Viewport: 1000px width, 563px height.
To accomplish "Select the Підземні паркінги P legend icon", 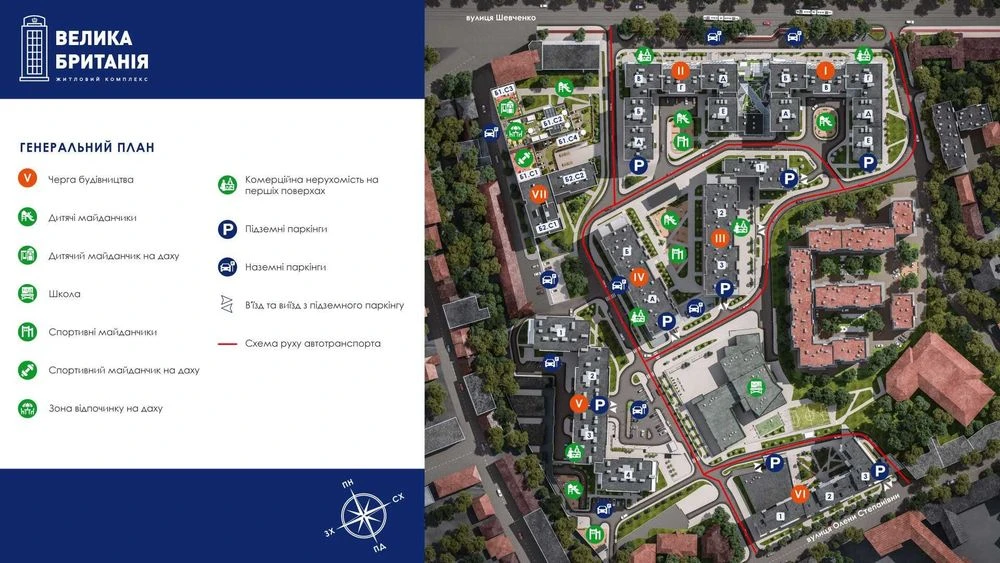I will tap(228, 229).
